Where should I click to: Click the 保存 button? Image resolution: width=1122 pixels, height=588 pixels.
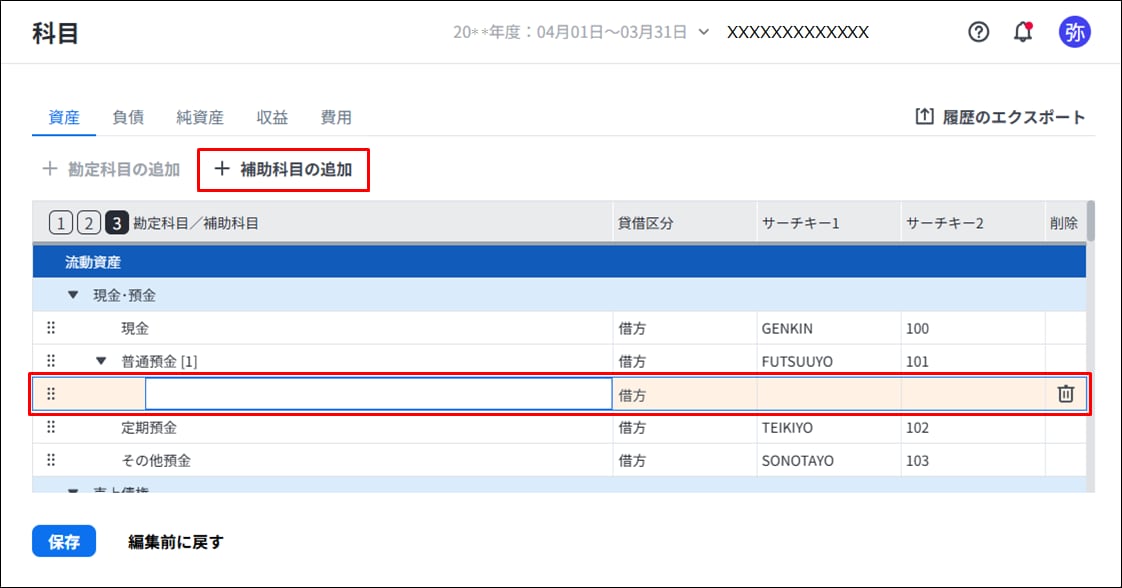click(x=64, y=541)
